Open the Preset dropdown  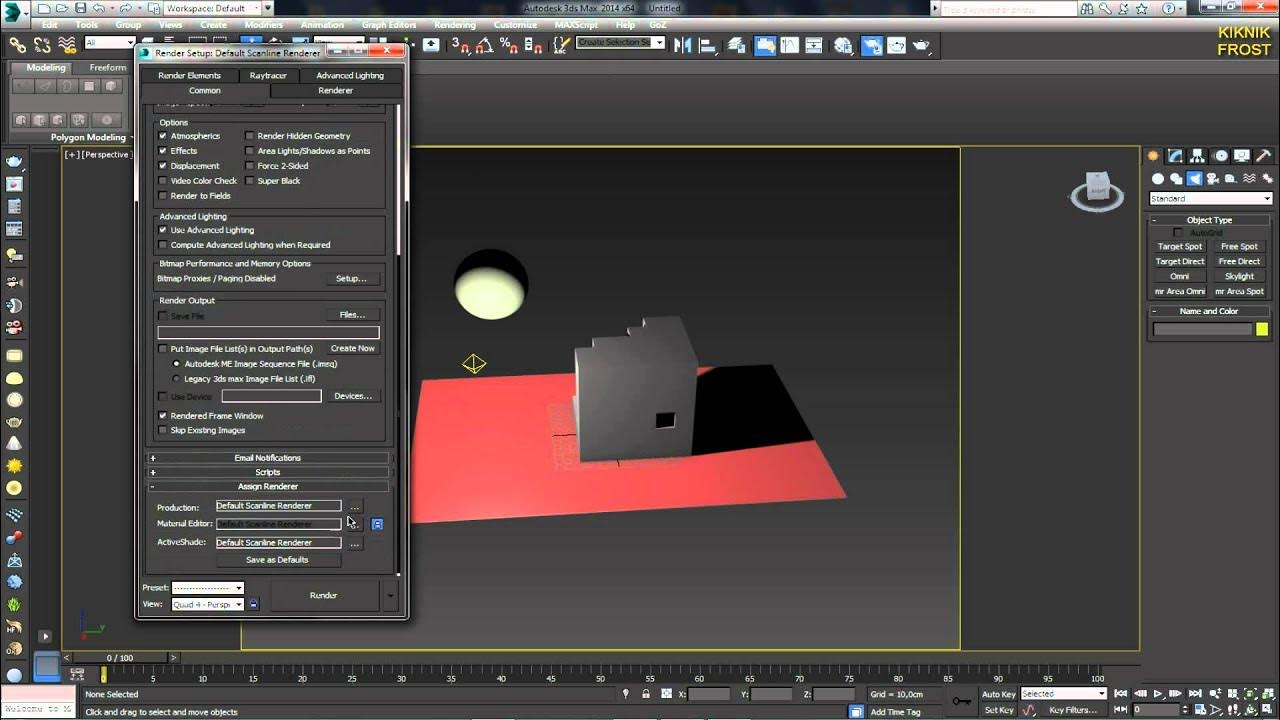(208, 588)
